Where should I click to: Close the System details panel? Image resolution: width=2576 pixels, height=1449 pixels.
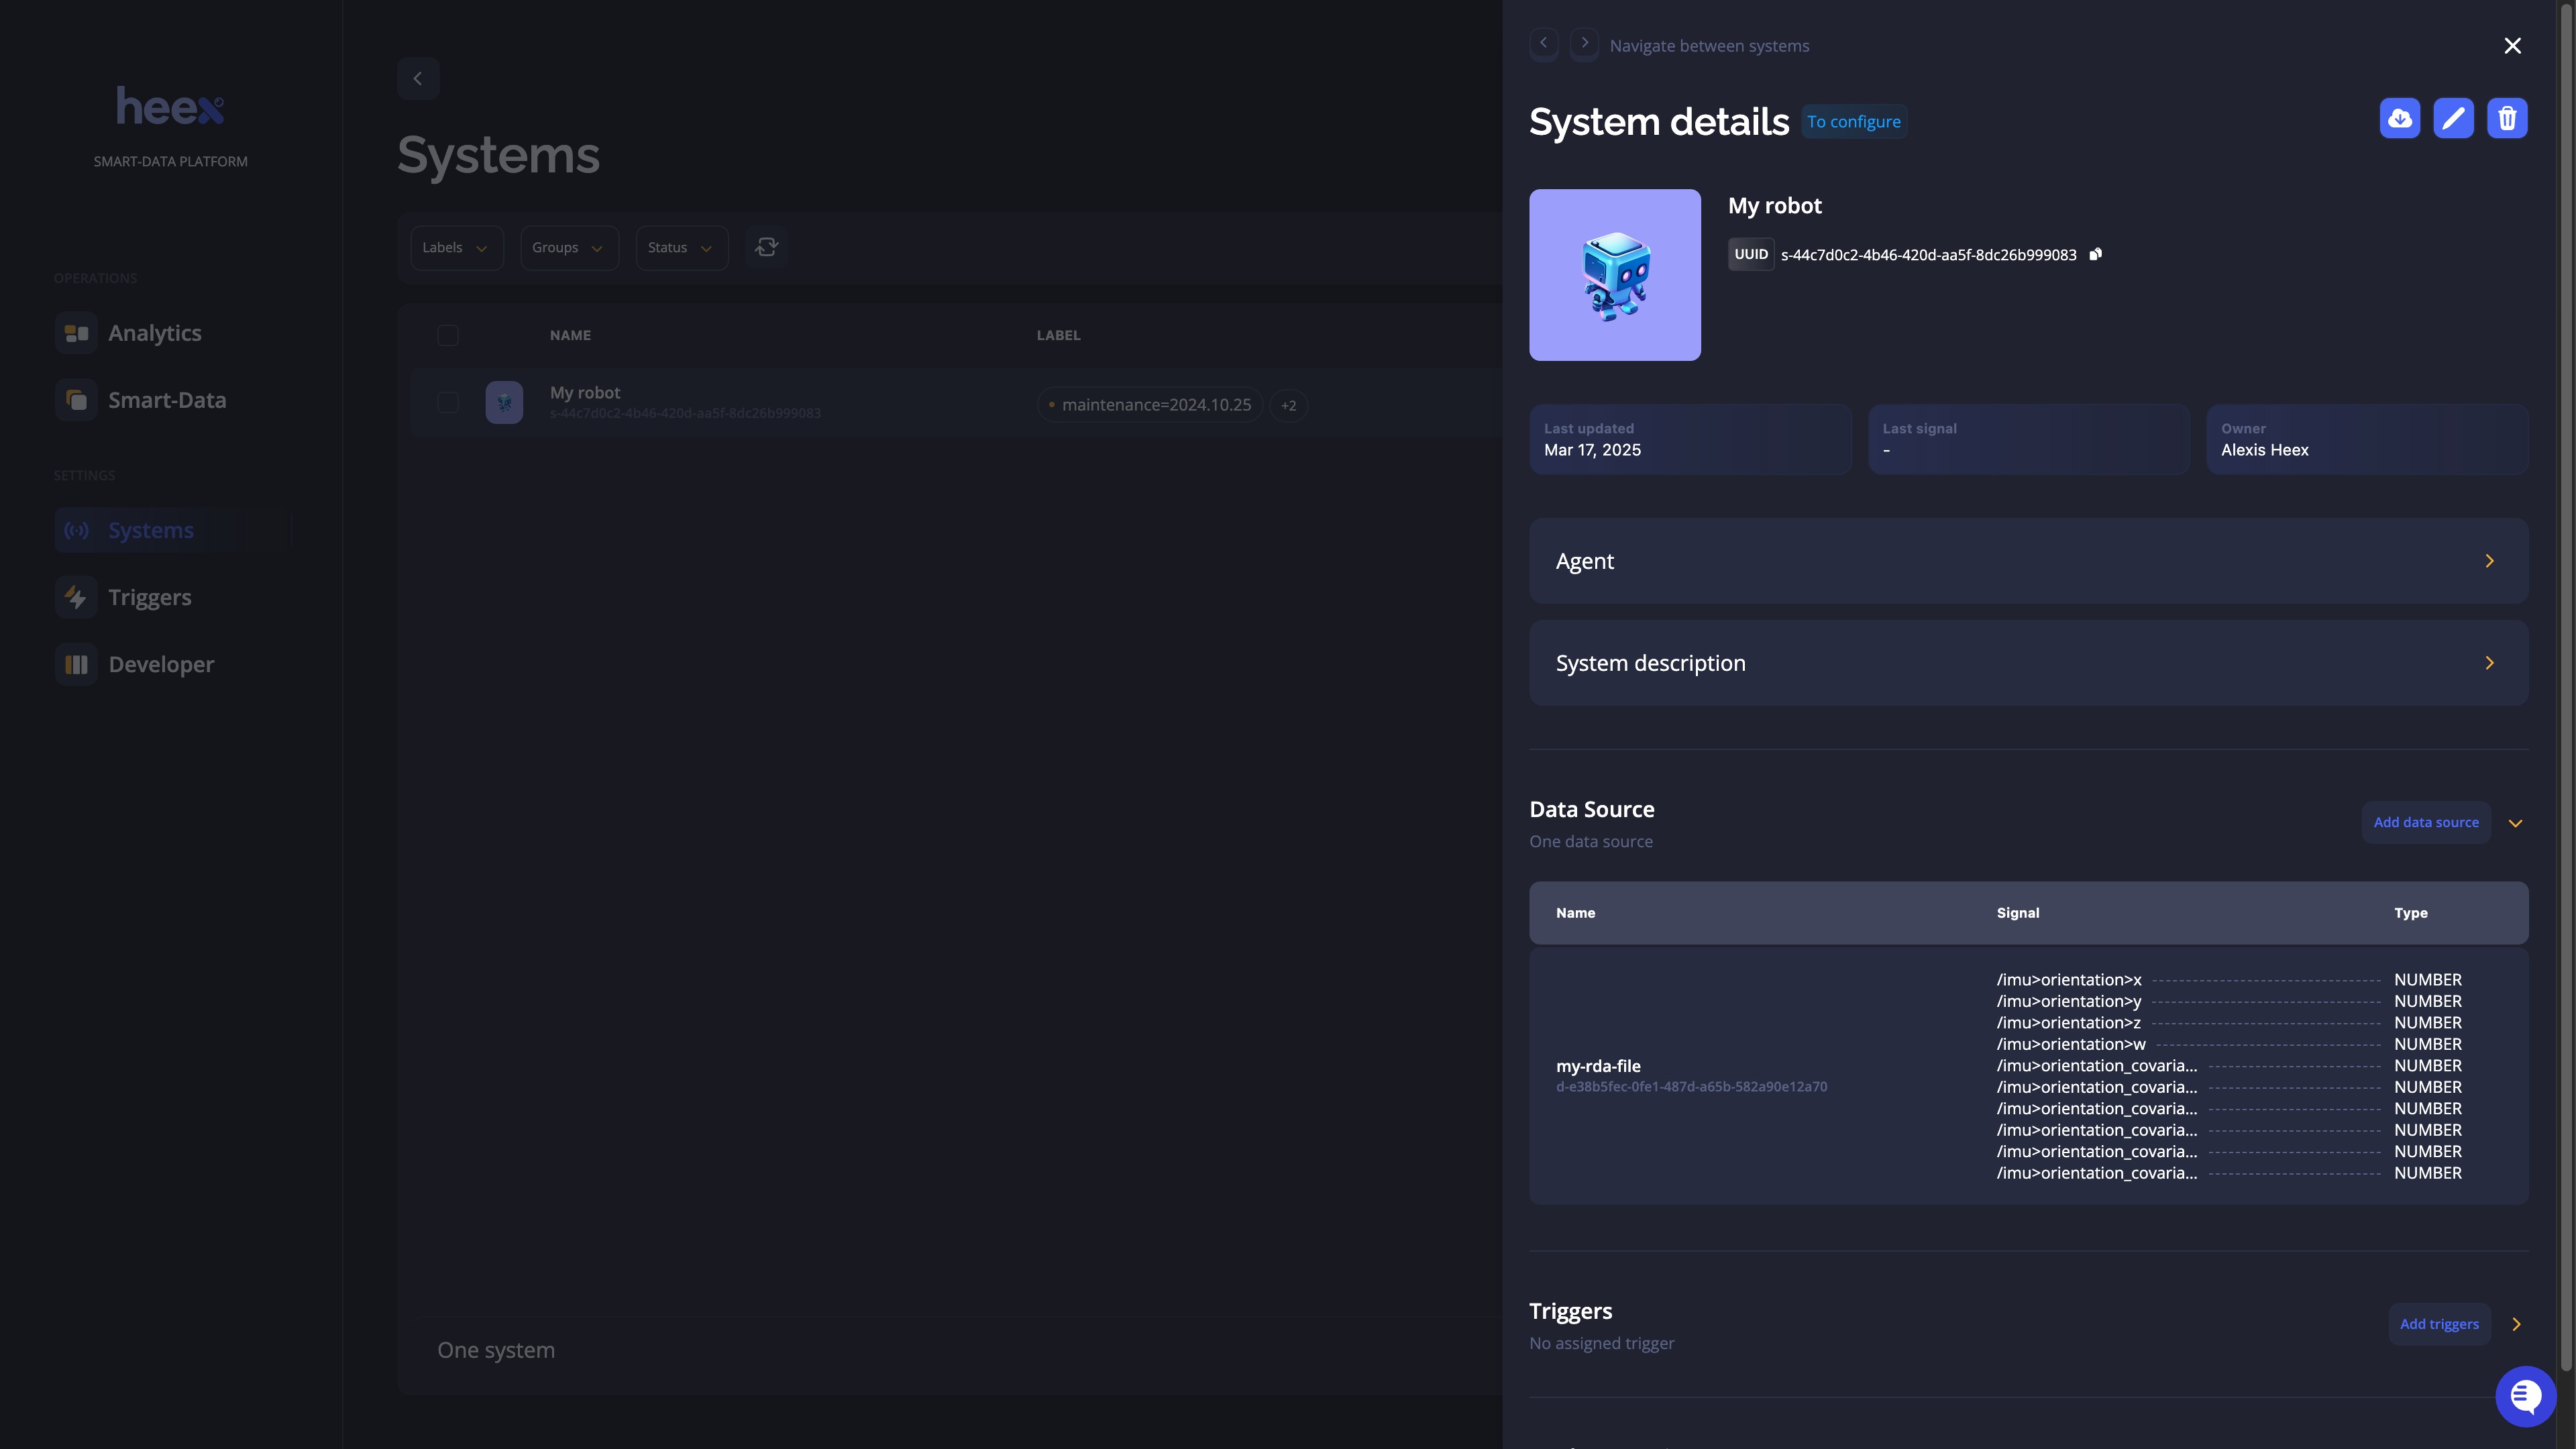[x=2512, y=46]
